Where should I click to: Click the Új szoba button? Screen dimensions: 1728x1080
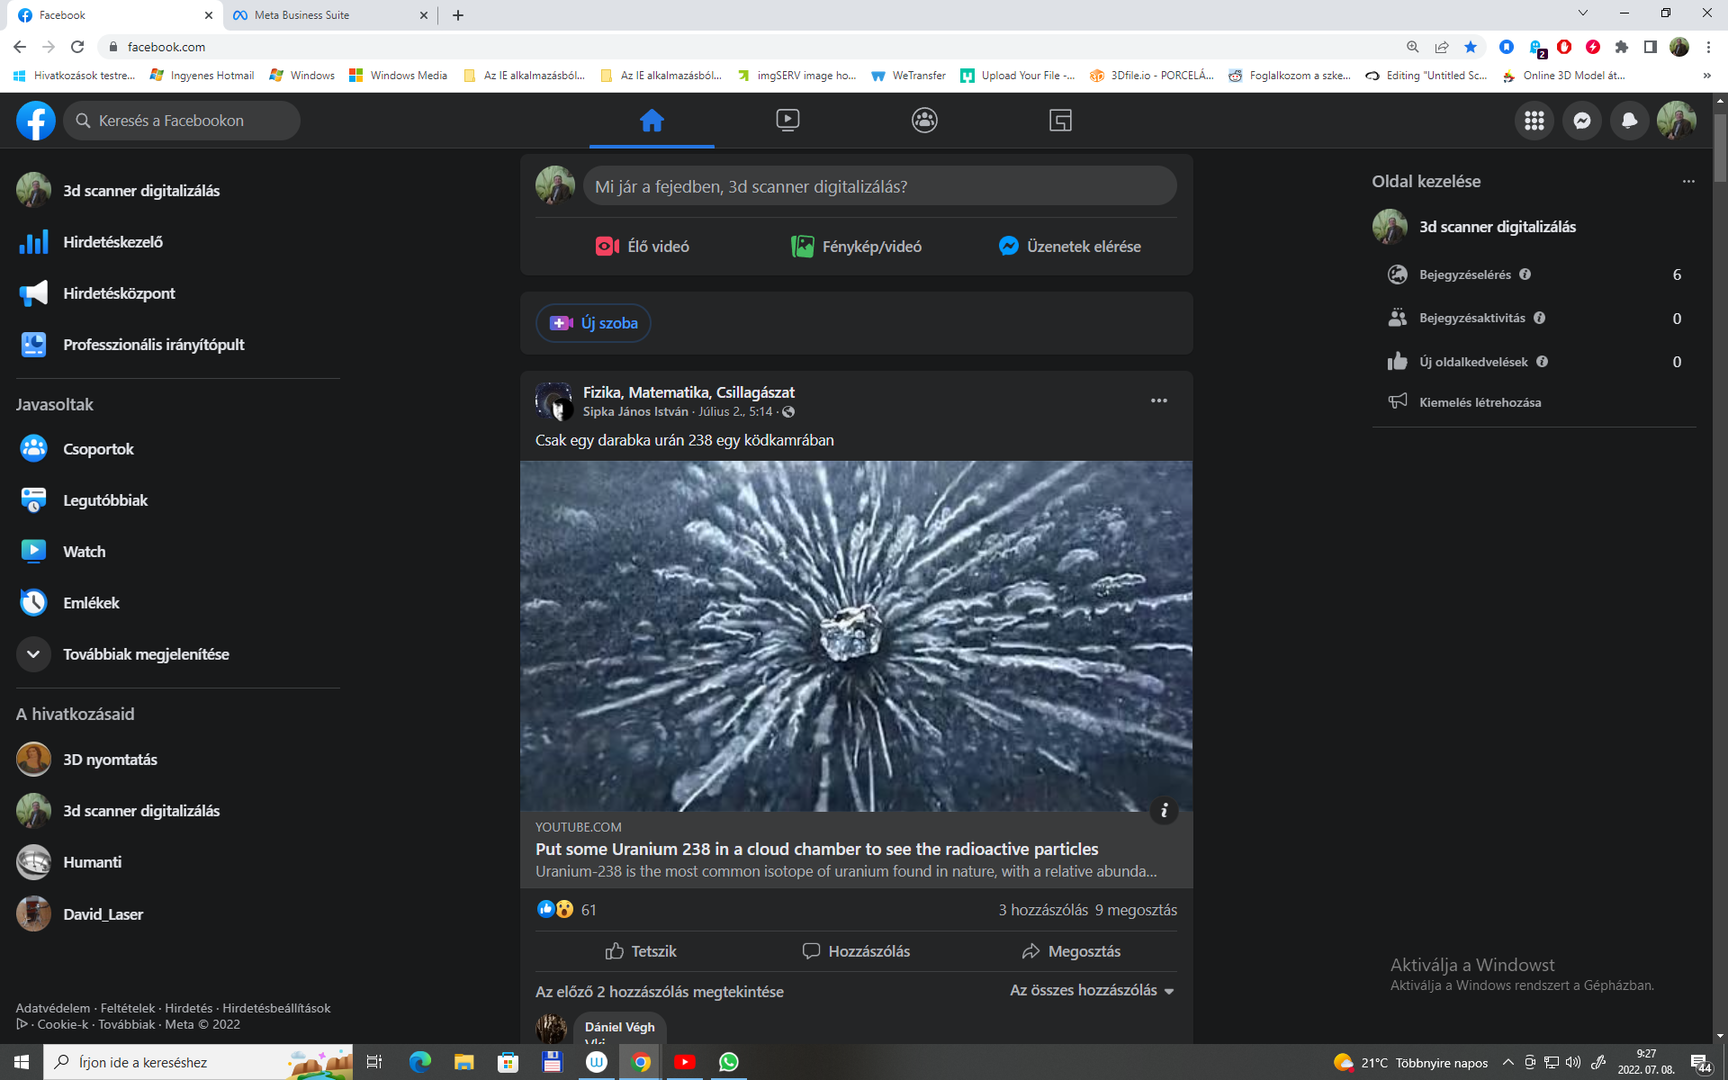(x=594, y=323)
